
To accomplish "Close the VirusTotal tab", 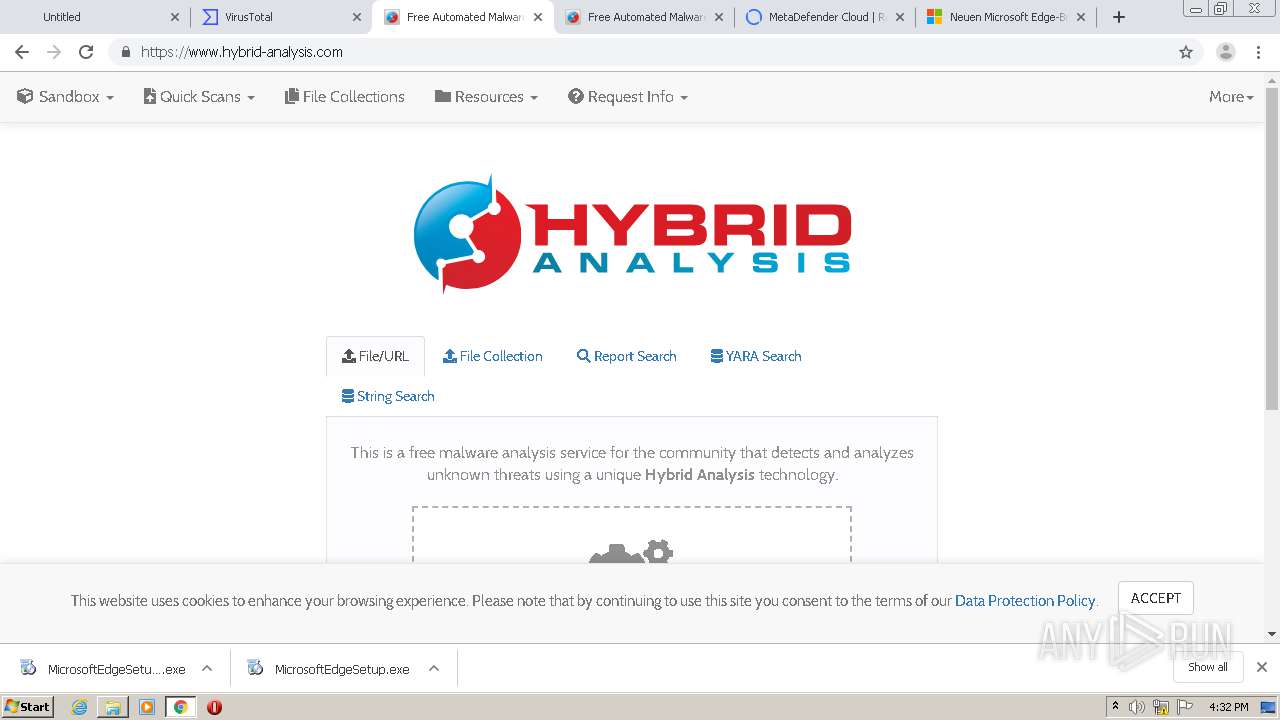I will tap(357, 17).
